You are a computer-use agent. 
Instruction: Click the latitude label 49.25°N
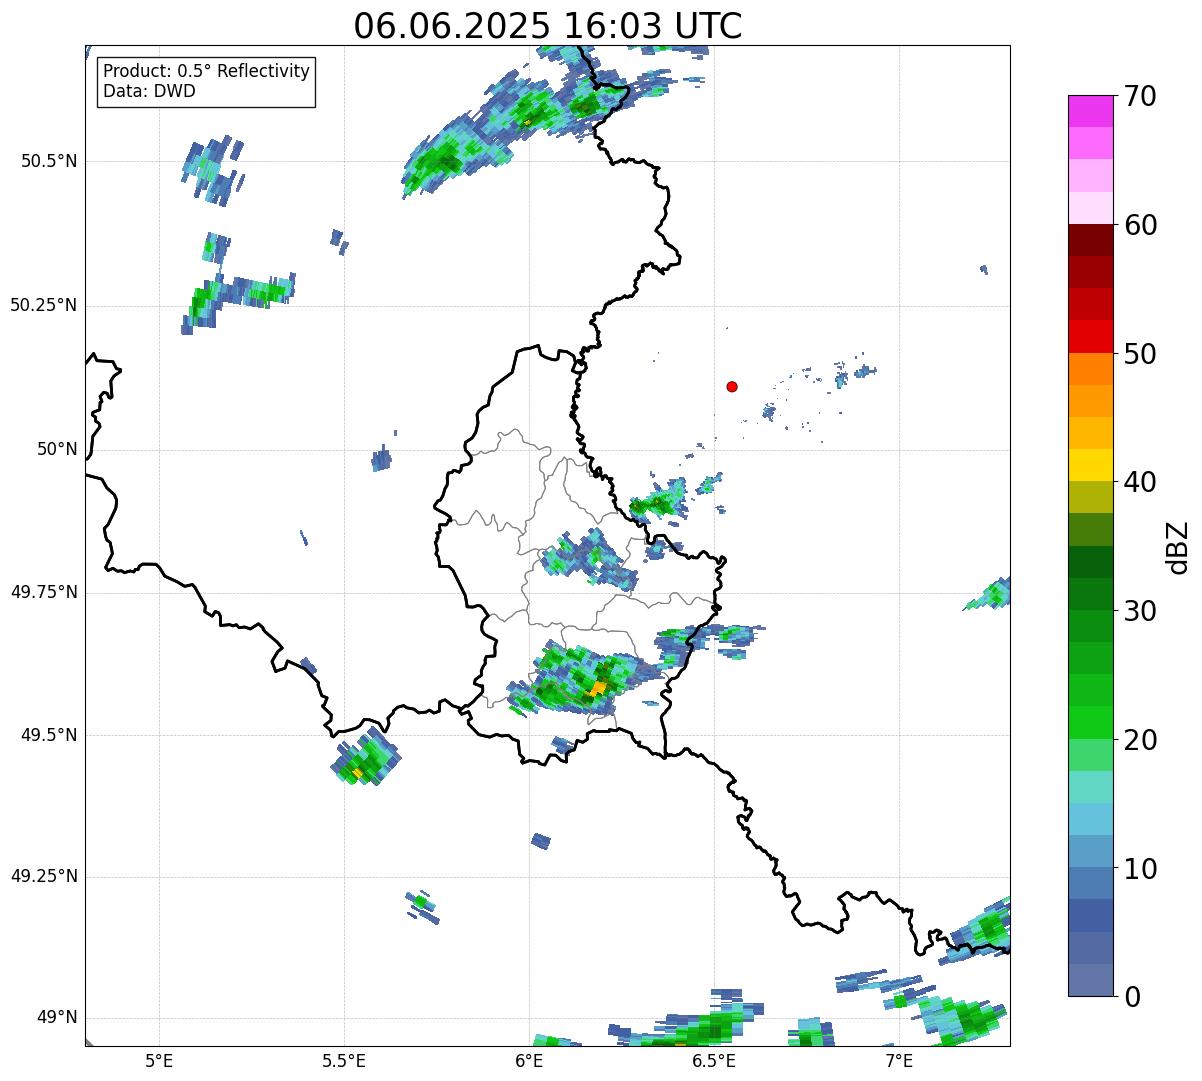point(44,876)
